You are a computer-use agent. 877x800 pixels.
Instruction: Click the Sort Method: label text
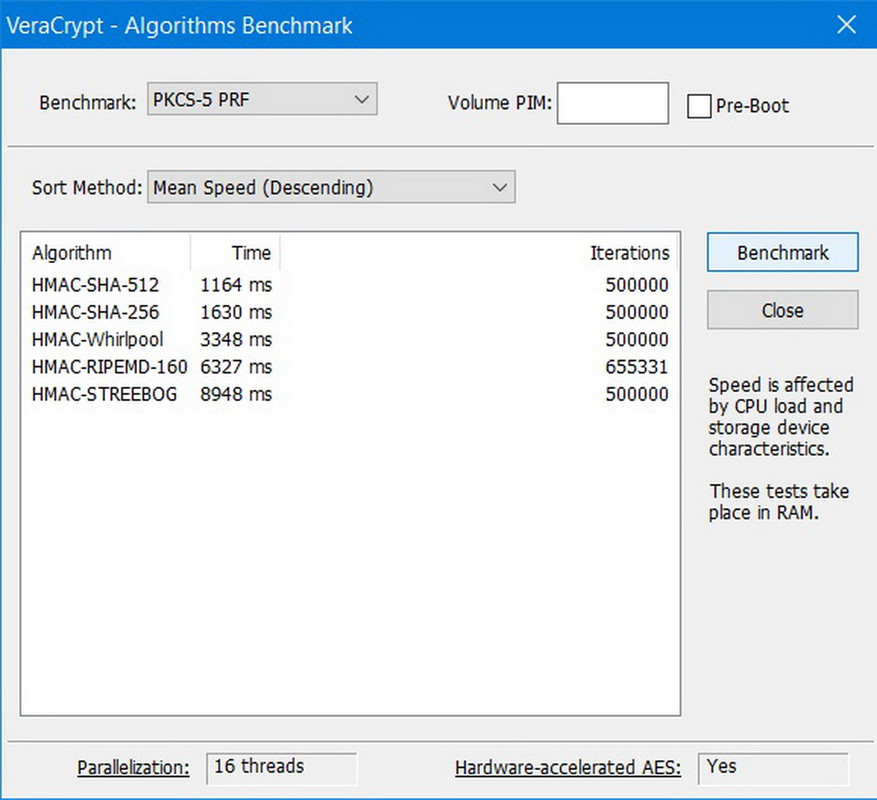pos(87,187)
